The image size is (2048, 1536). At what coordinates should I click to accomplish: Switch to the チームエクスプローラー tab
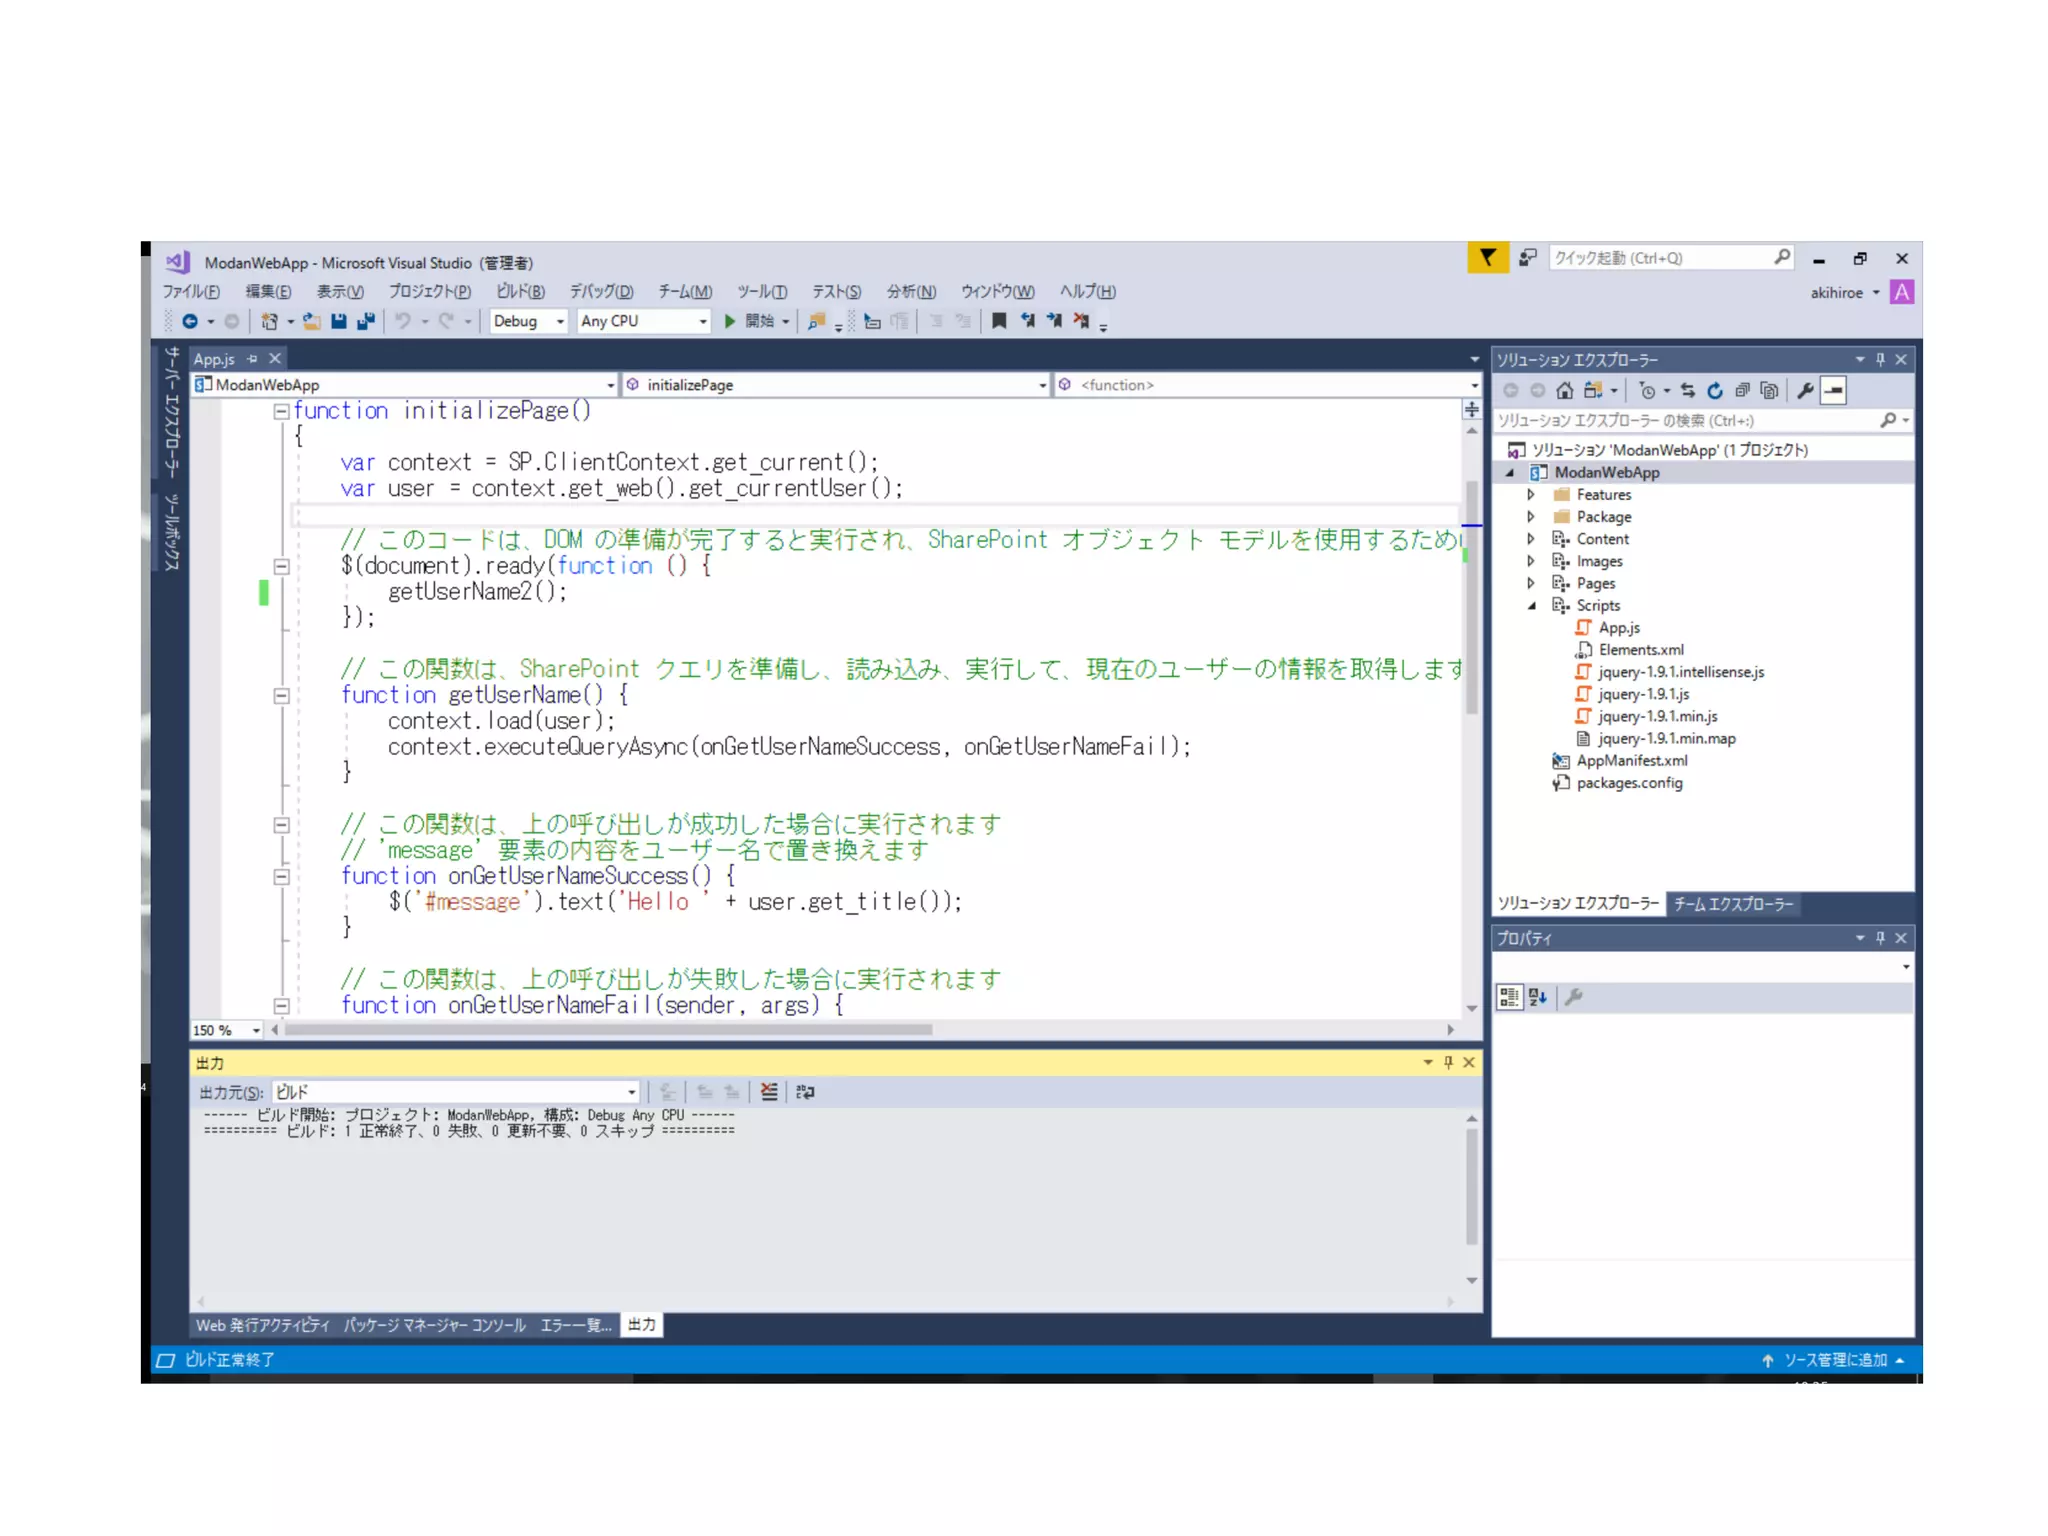point(1733,904)
